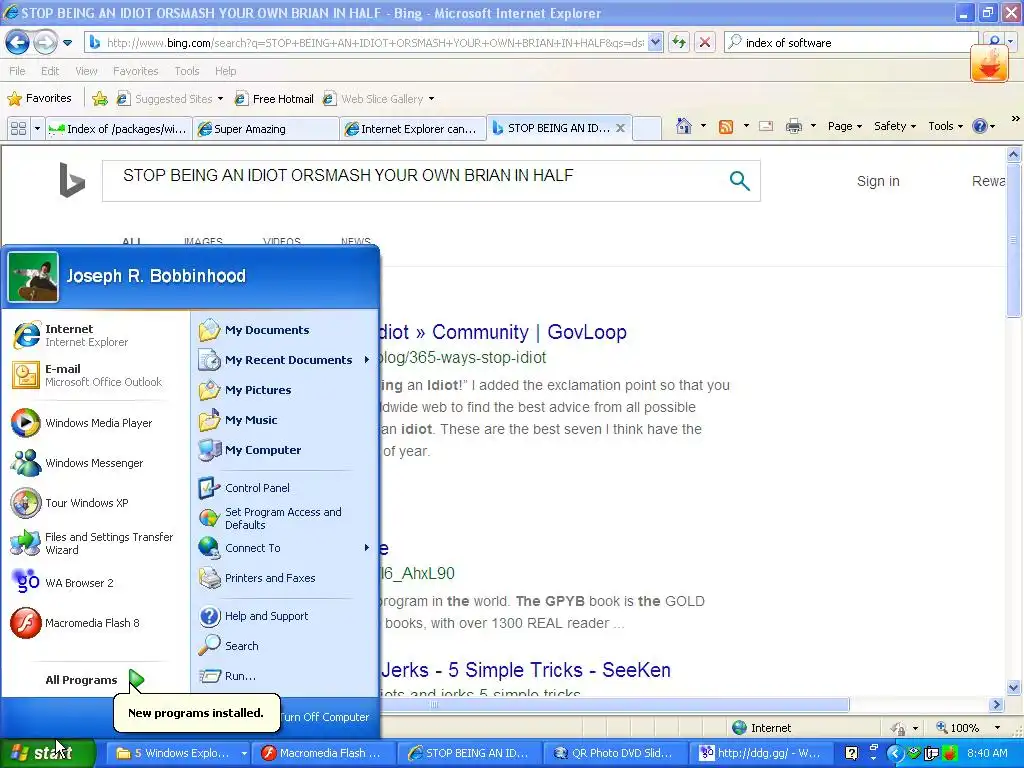Click the address bar URL field
Screen dimensions: 1024x768
pos(375,42)
